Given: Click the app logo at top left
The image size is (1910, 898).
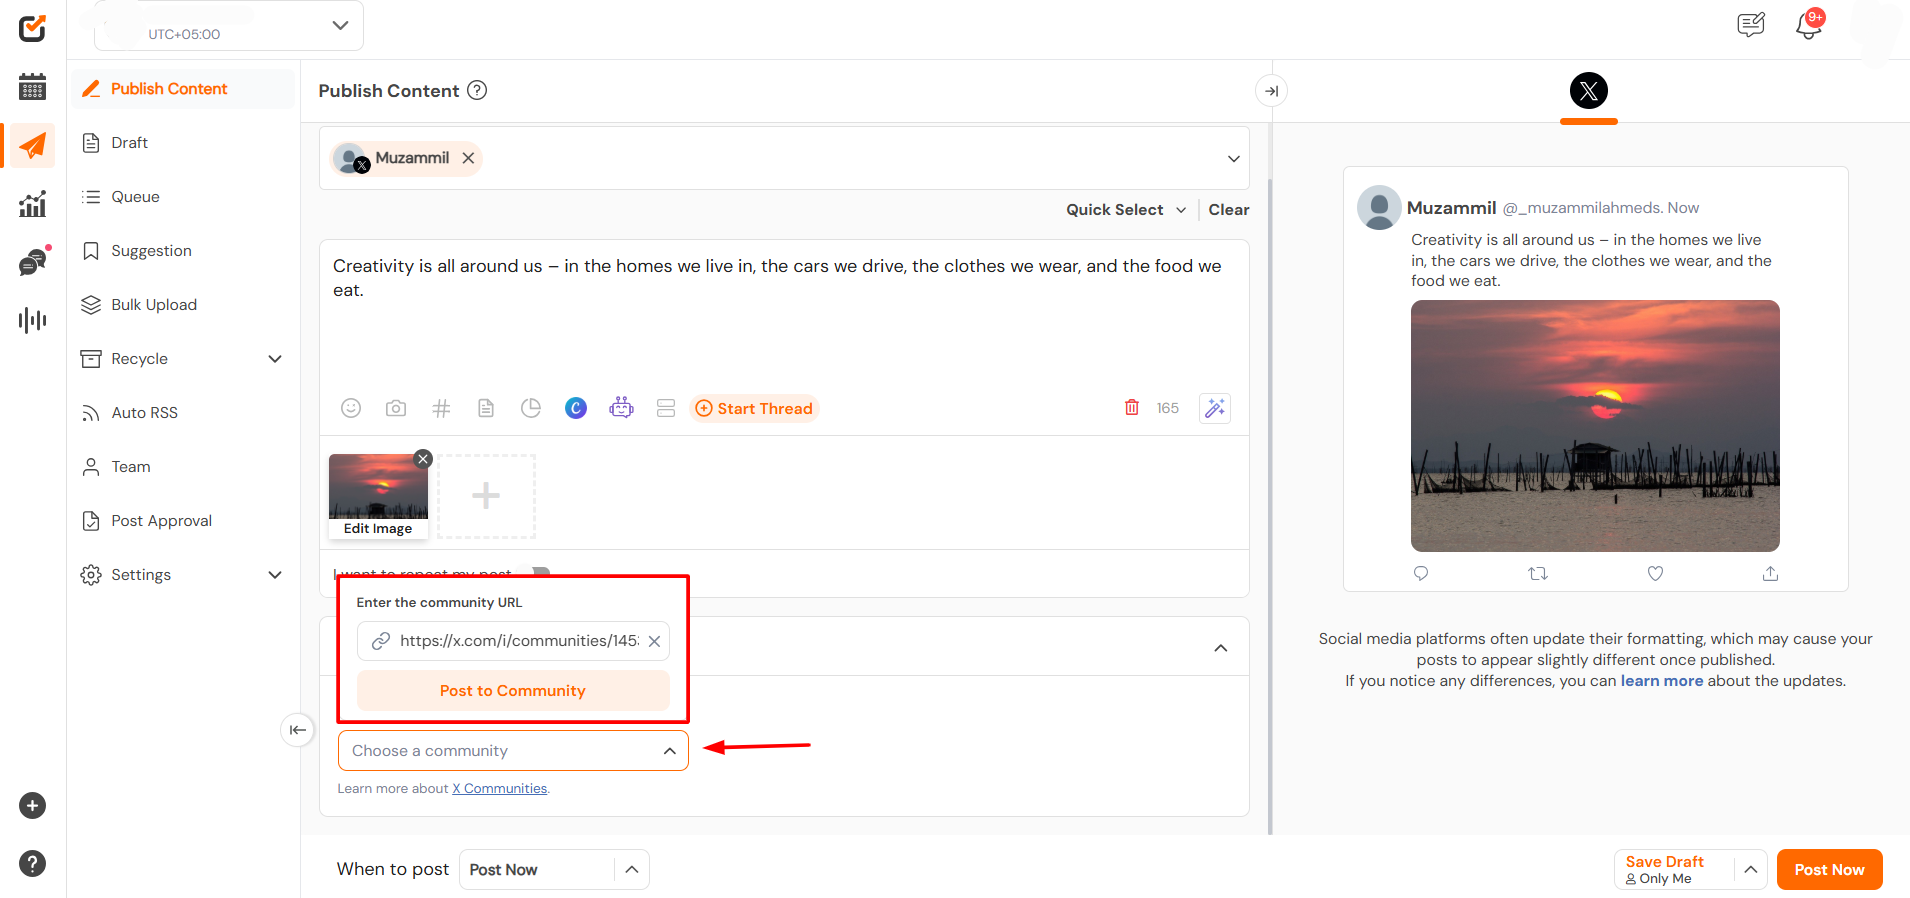Looking at the screenshot, I should [32, 28].
